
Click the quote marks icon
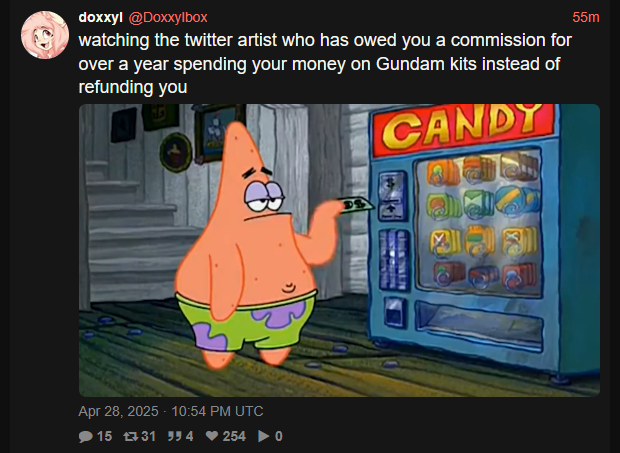point(174,436)
